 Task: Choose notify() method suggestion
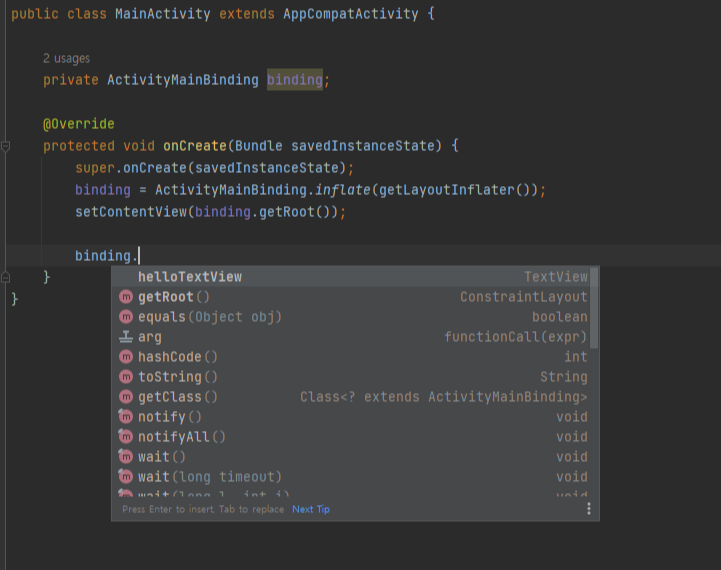[351, 417]
